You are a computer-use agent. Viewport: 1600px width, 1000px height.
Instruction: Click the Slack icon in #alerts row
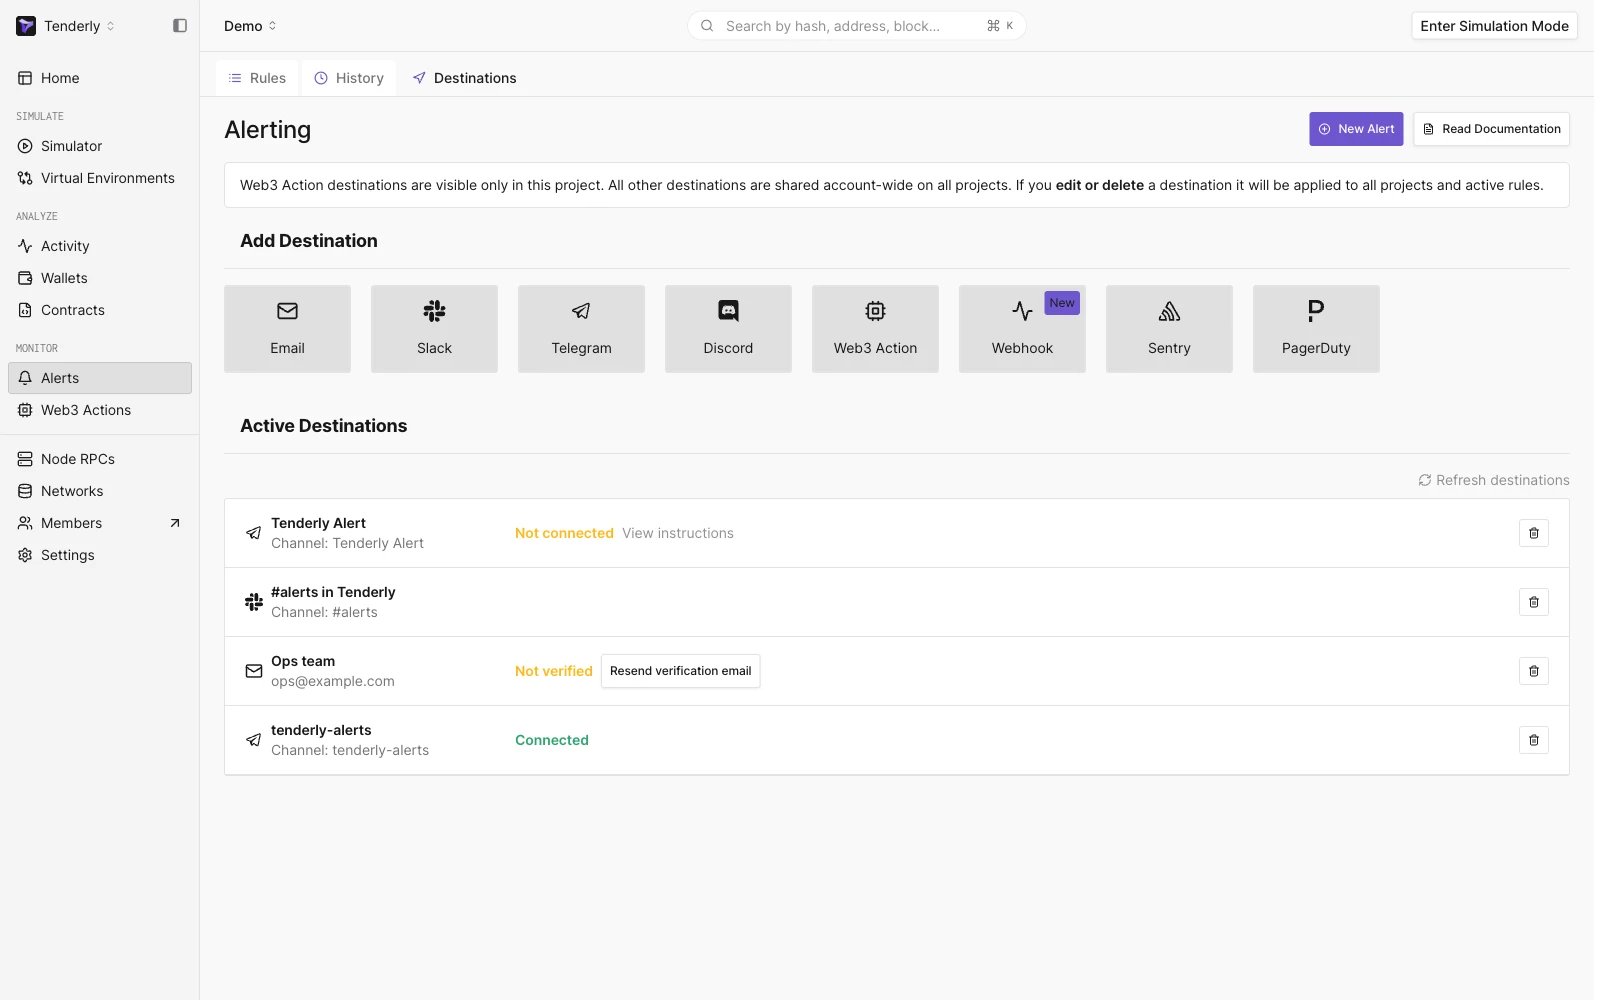tap(254, 602)
